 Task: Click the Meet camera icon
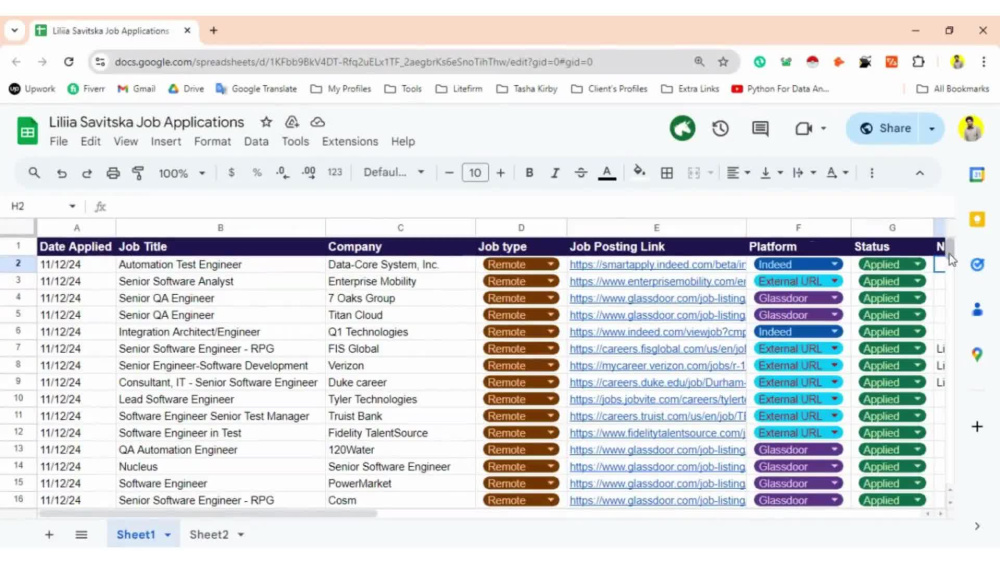(803, 128)
